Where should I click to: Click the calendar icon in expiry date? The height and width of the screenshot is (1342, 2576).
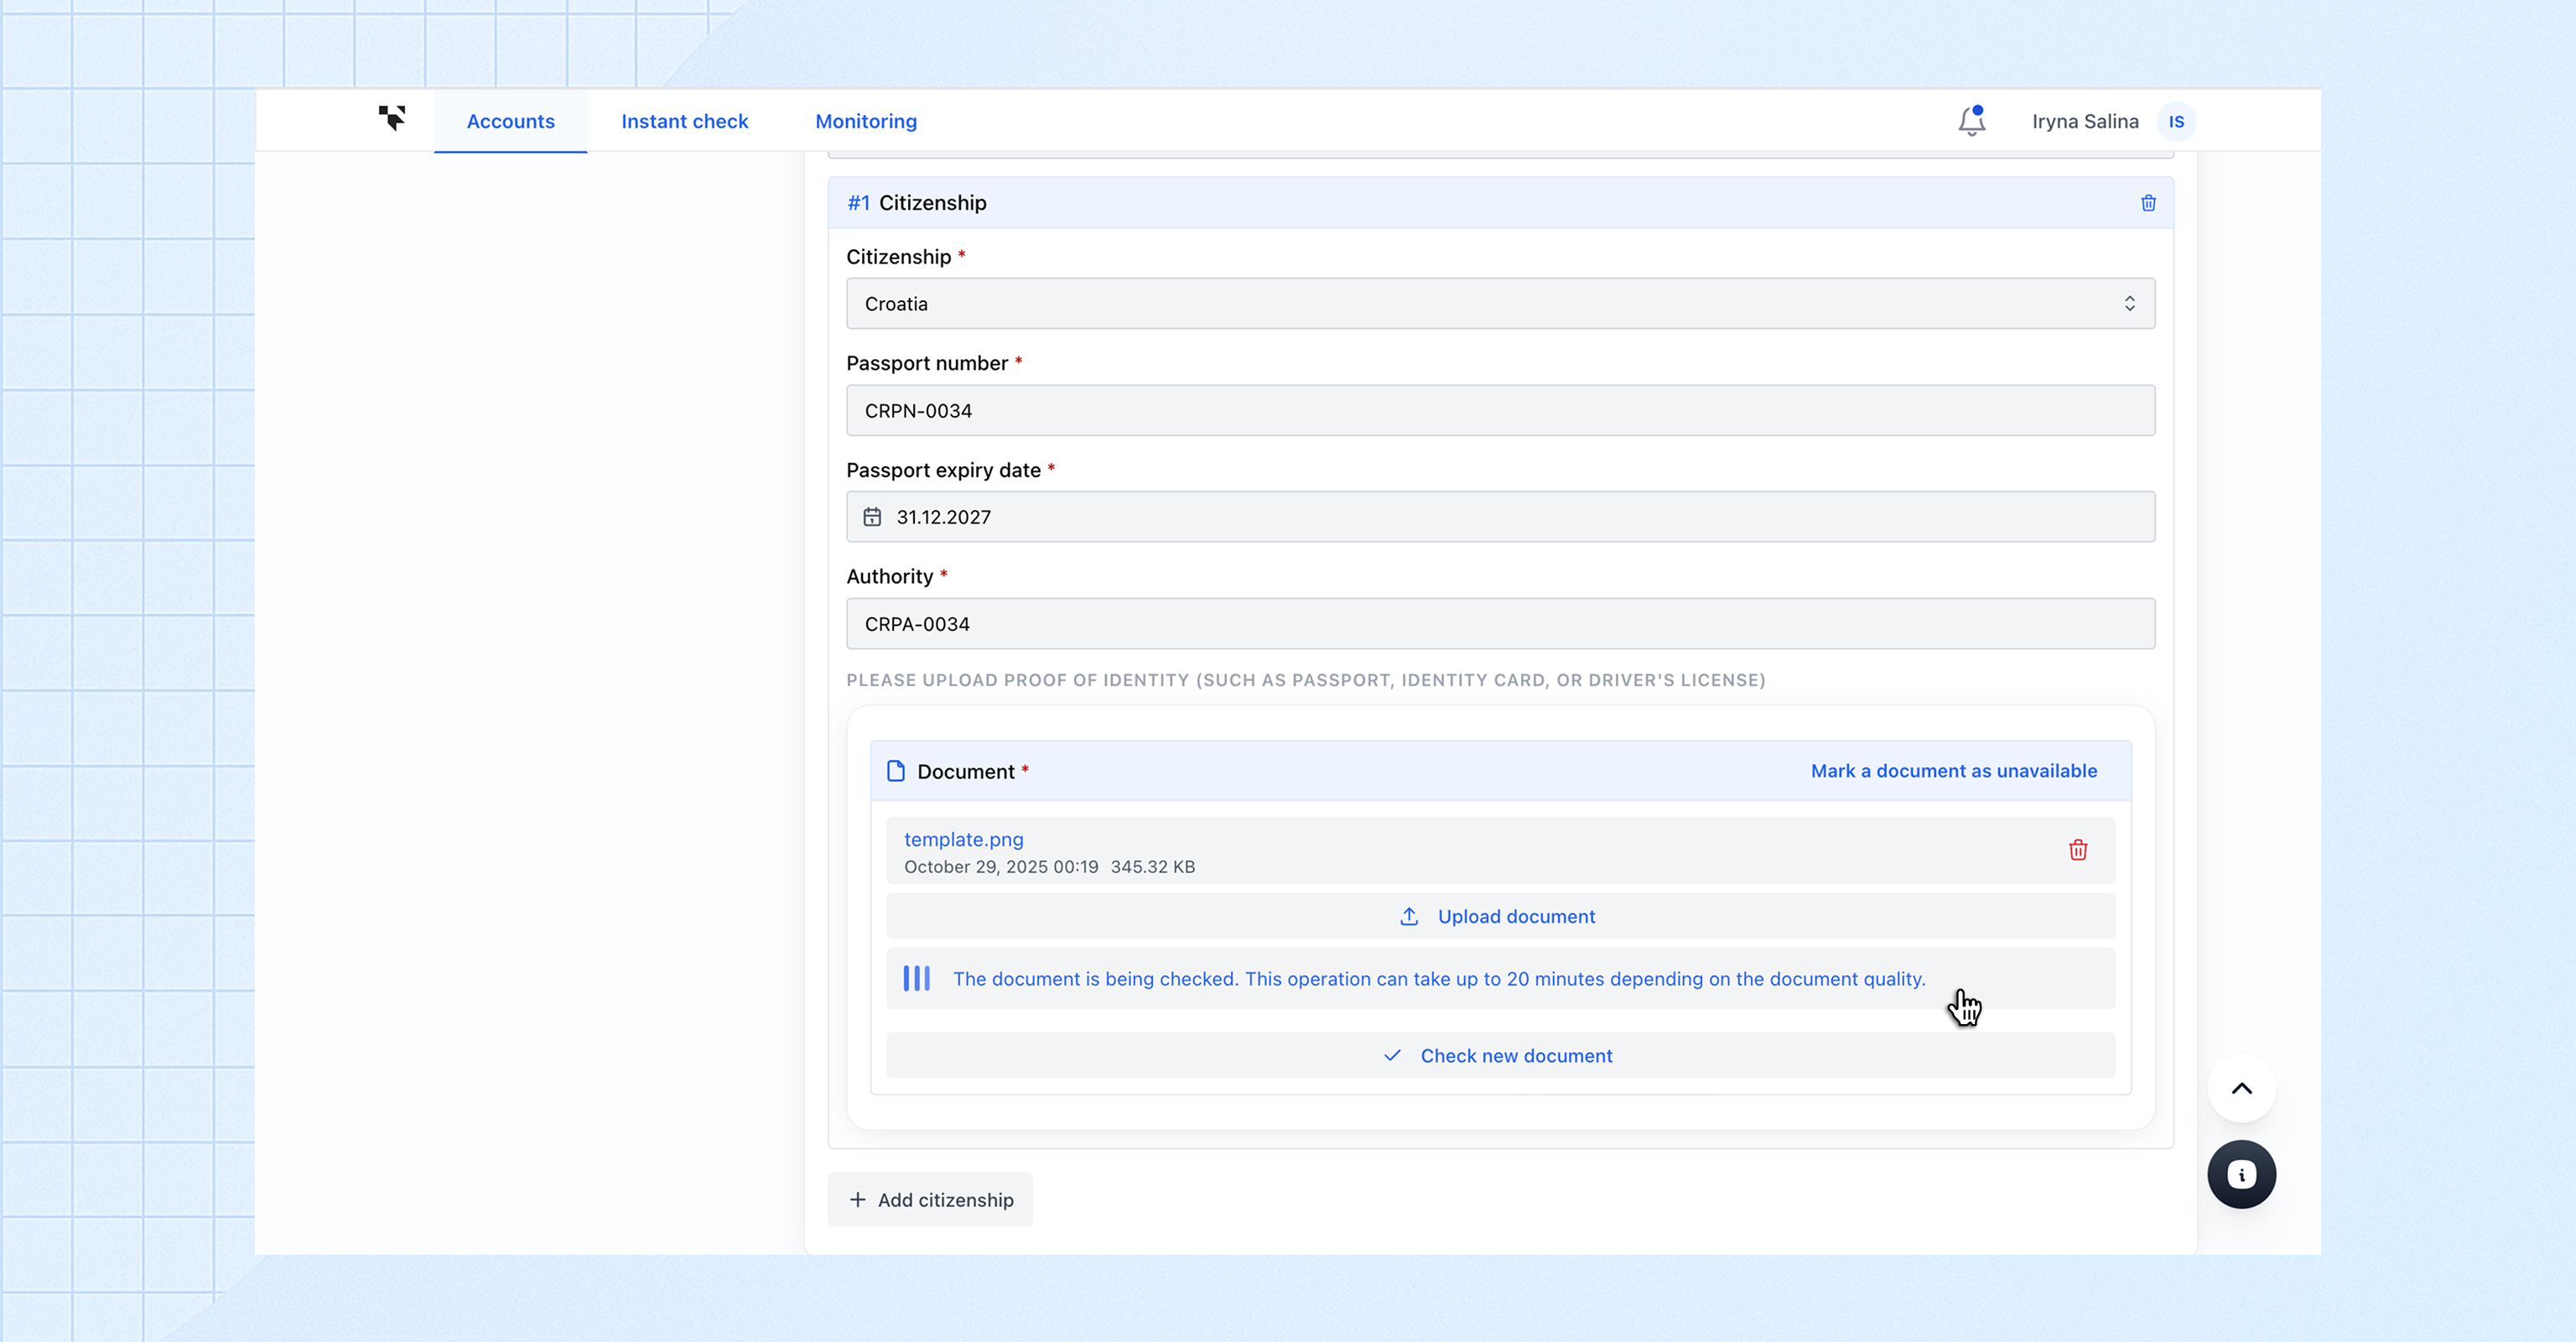(872, 517)
